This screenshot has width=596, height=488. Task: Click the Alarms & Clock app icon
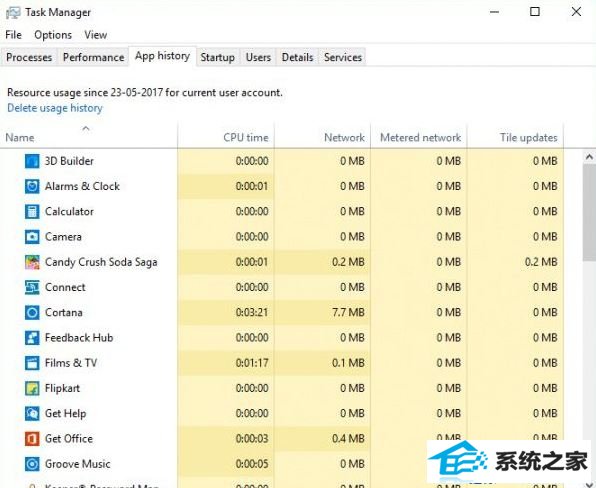coord(32,186)
